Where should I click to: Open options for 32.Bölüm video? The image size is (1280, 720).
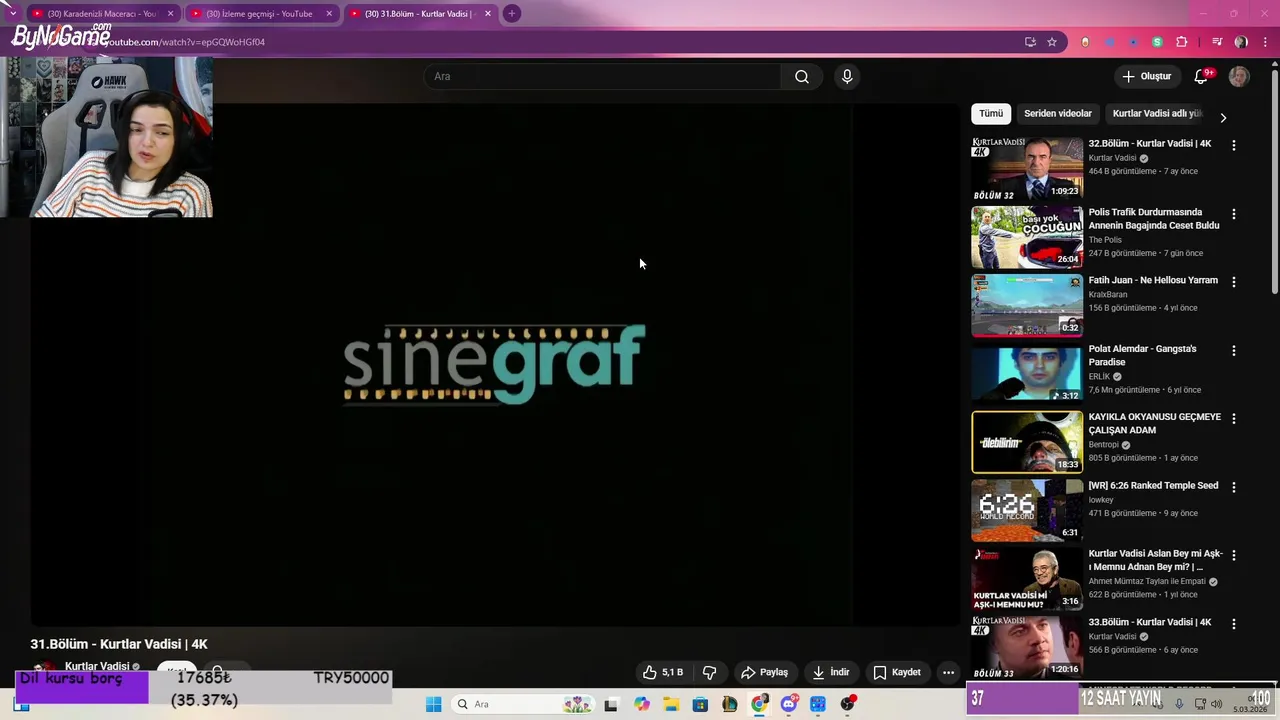(1233, 145)
